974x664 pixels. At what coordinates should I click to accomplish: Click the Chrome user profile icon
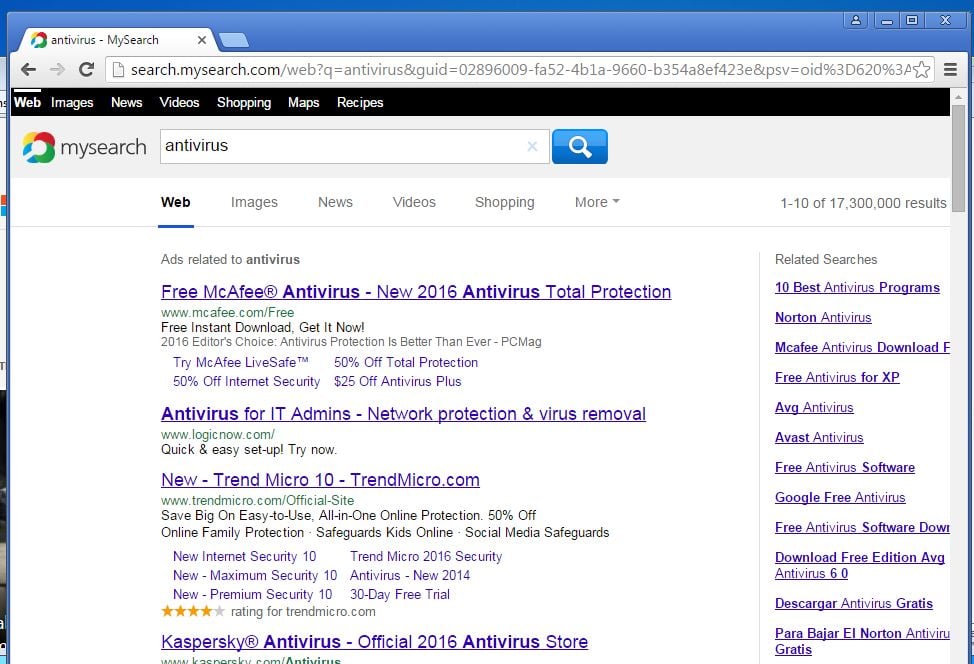click(x=855, y=20)
